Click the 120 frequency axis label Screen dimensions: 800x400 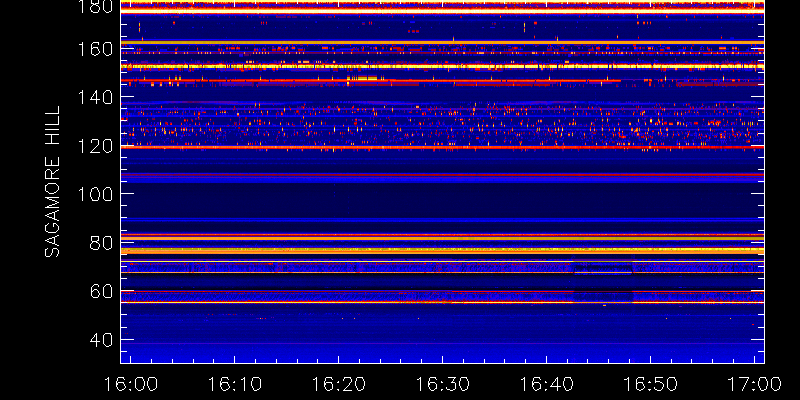pyautogui.click(x=95, y=146)
